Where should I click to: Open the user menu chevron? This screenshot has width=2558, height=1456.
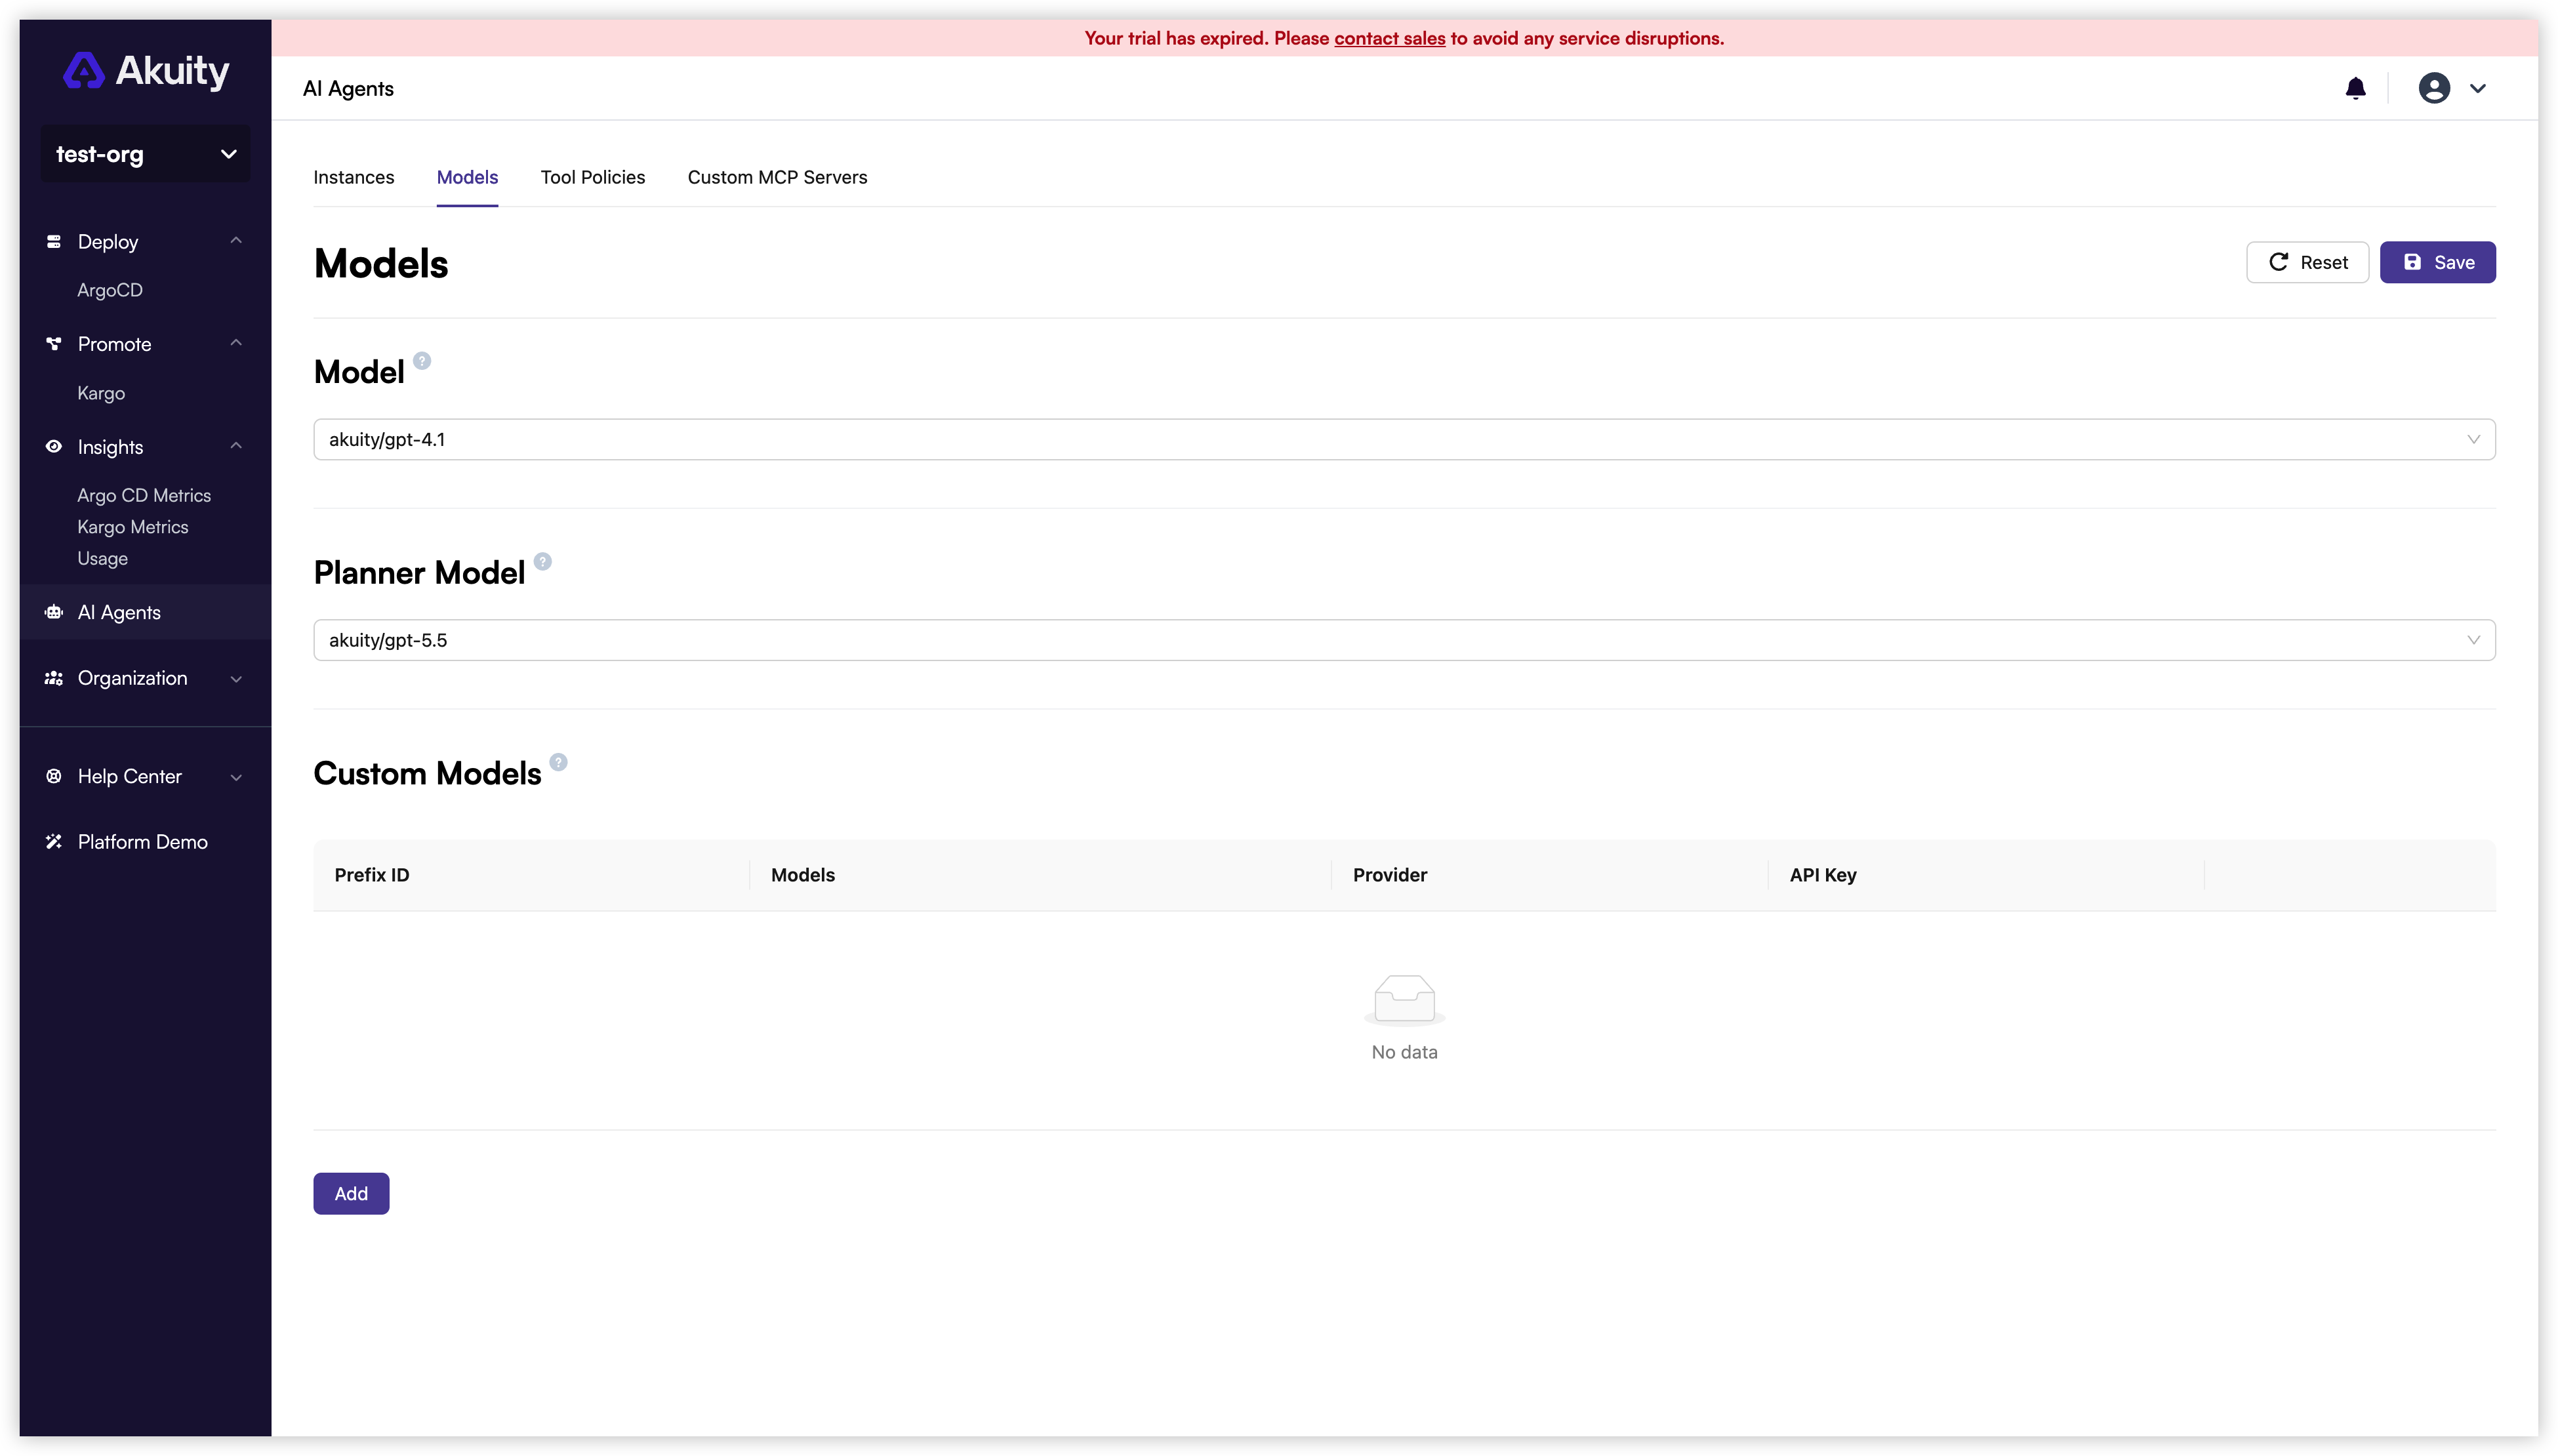pyautogui.click(x=2478, y=88)
